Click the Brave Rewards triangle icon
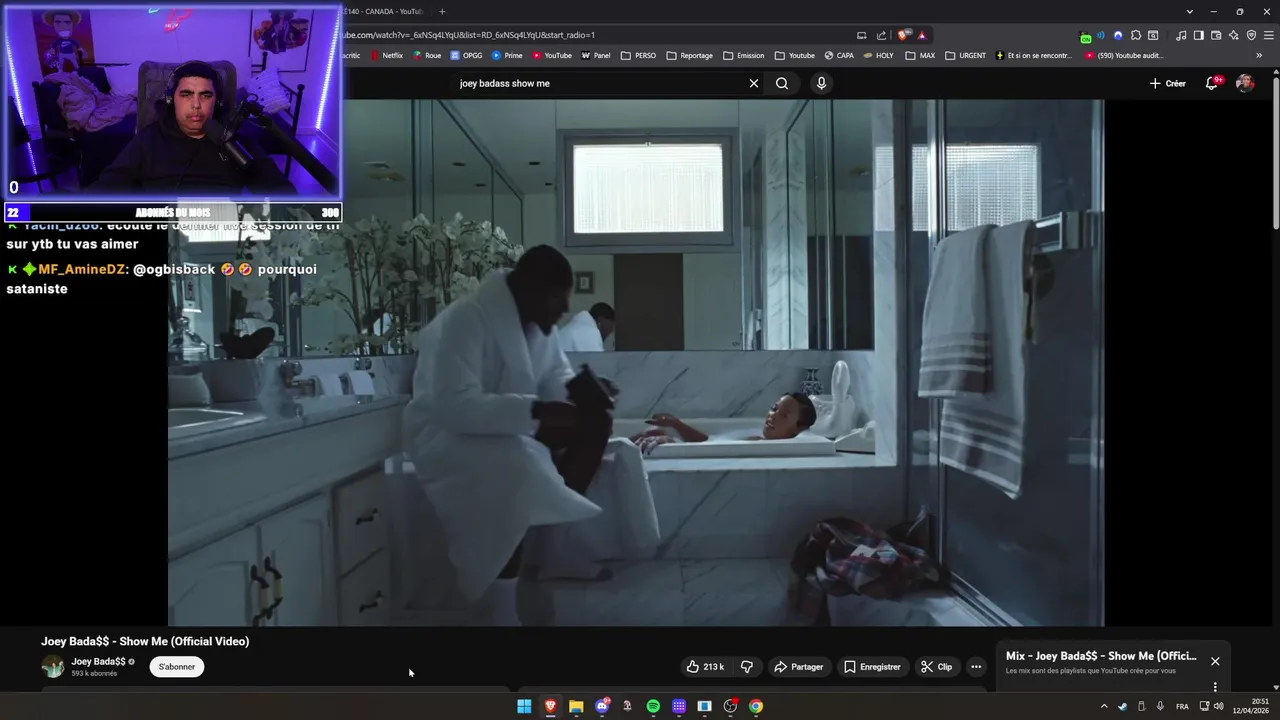The width and height of the screenshot is (1280, 720). 922,35
